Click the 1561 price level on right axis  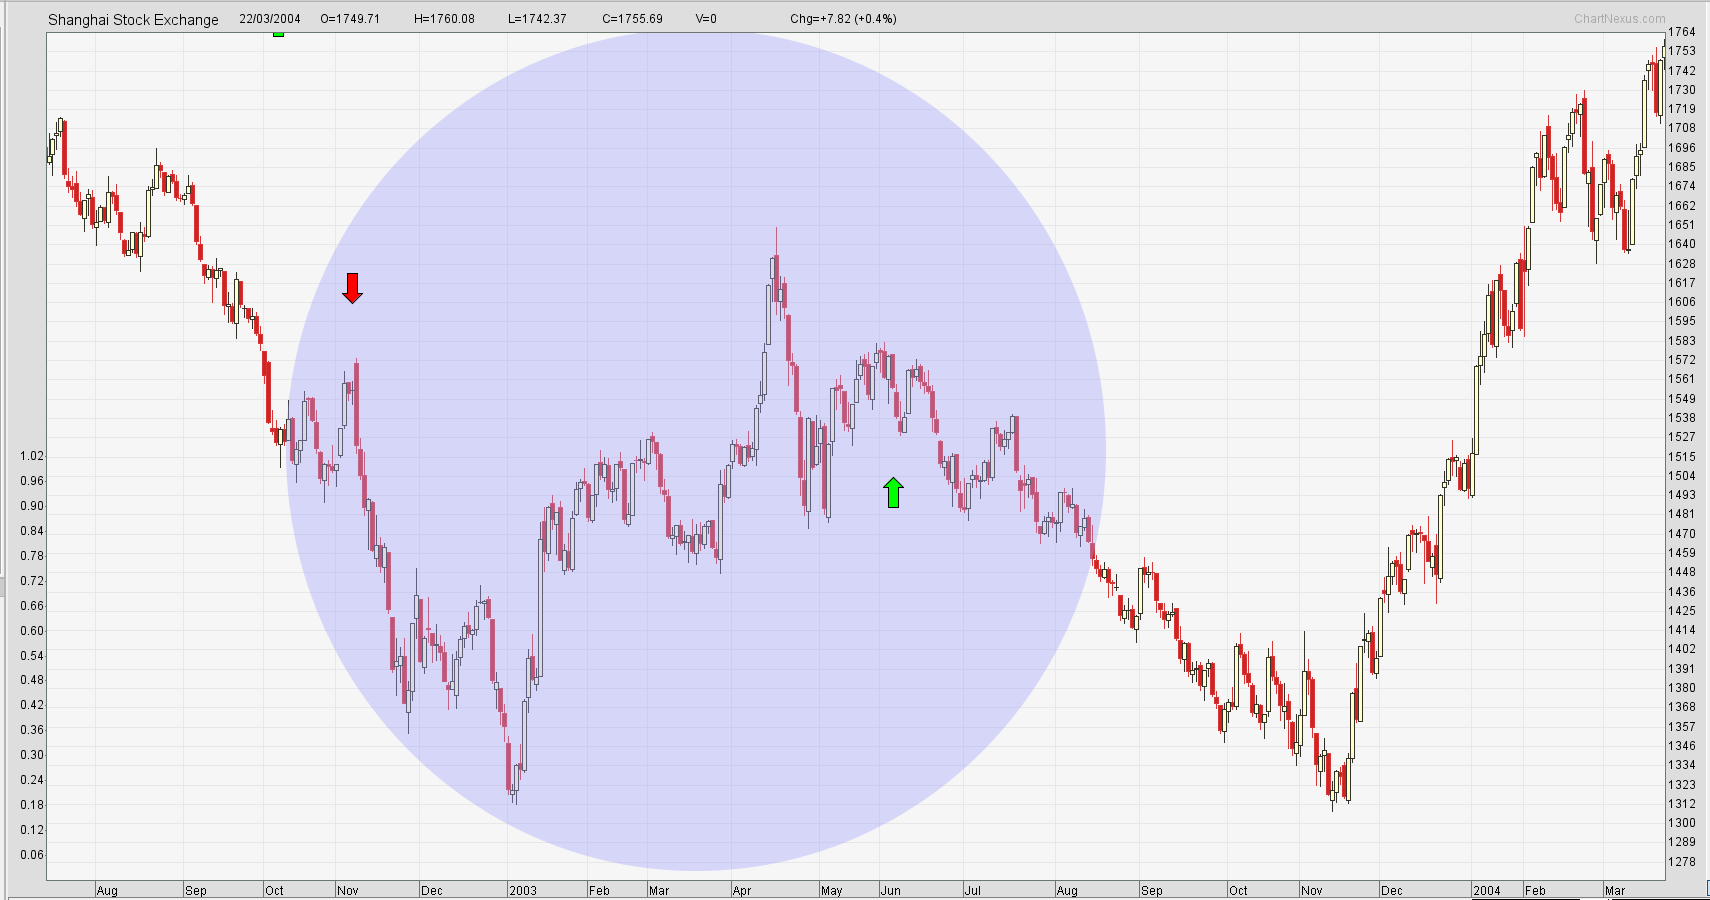(1682, 379)
